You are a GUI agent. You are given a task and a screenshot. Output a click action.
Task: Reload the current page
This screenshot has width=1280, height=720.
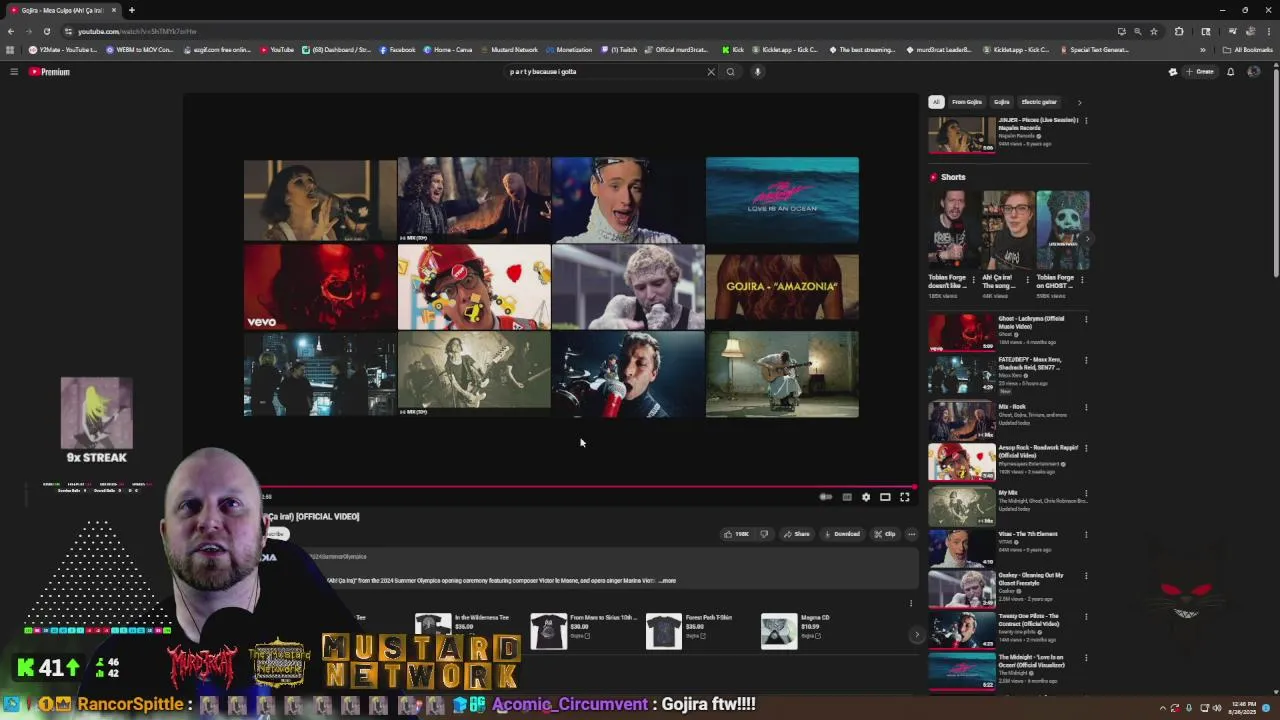[46, 31]
